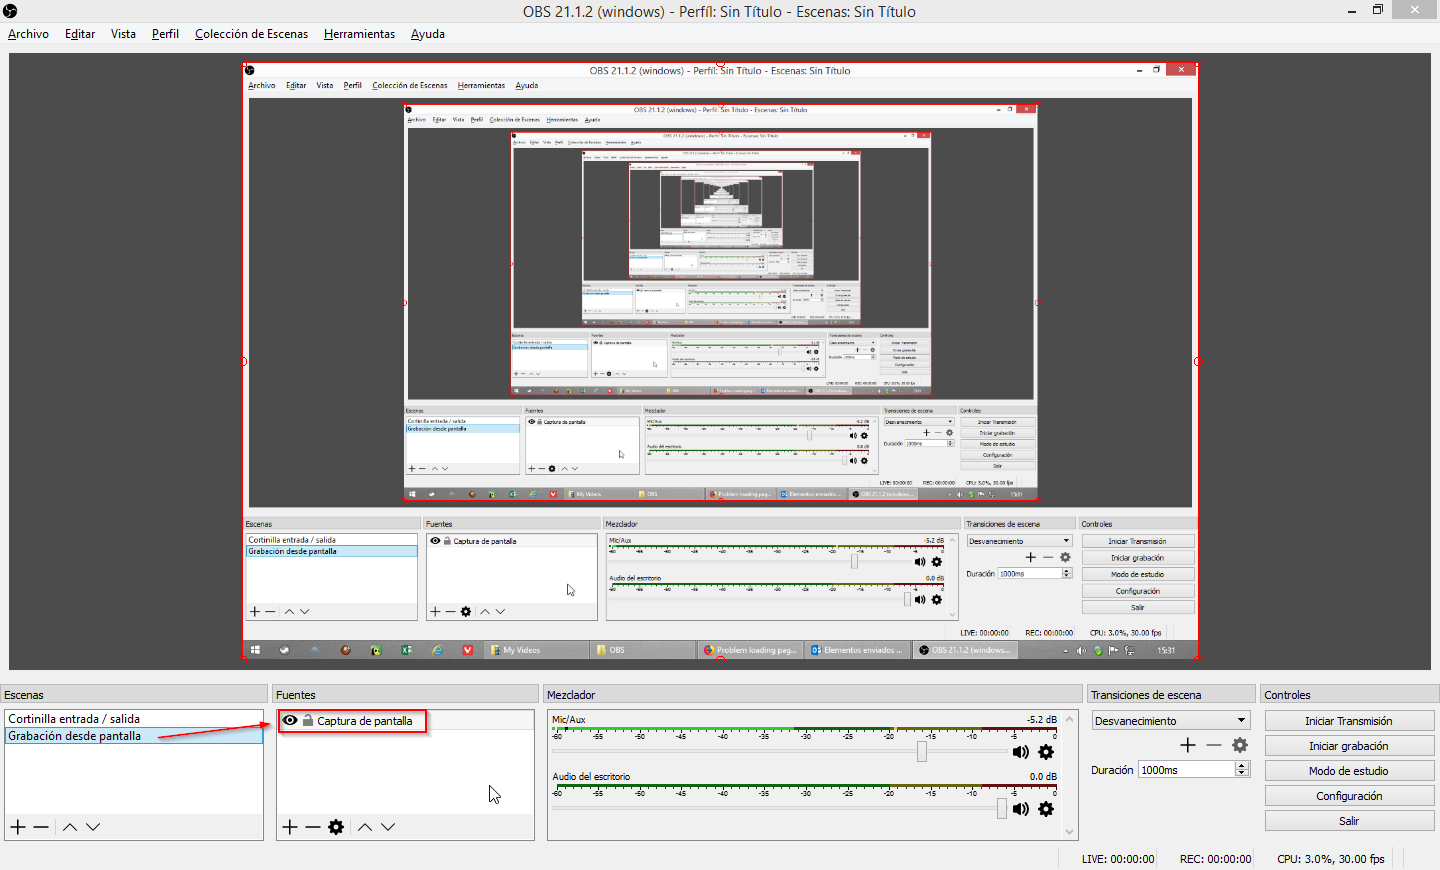Screen dimensions: 1440x870
Task: Remove the selected source with Fuentes minus icon
Action: (x=313, y=827)
